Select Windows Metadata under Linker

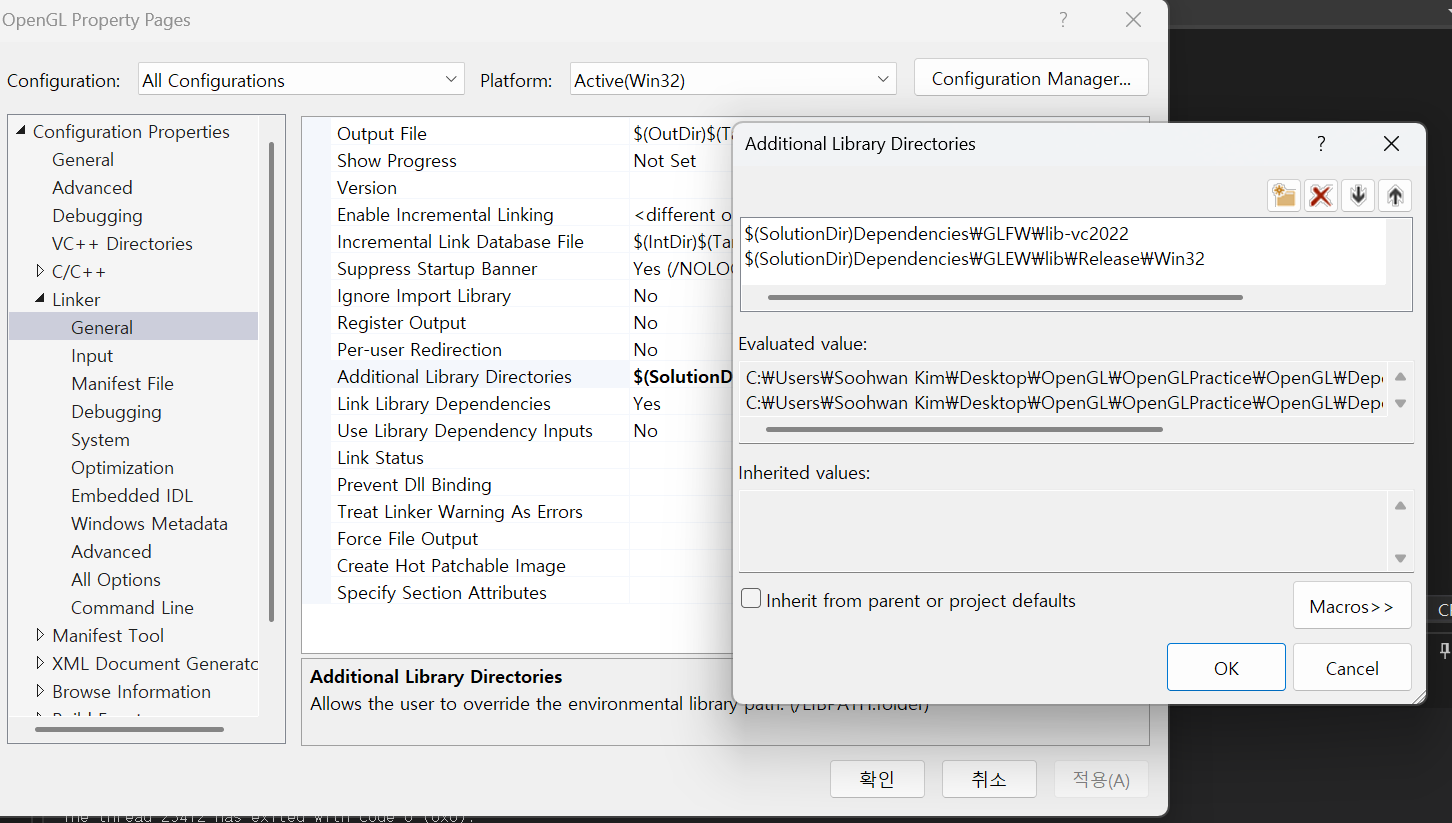[x=149, y=523]
